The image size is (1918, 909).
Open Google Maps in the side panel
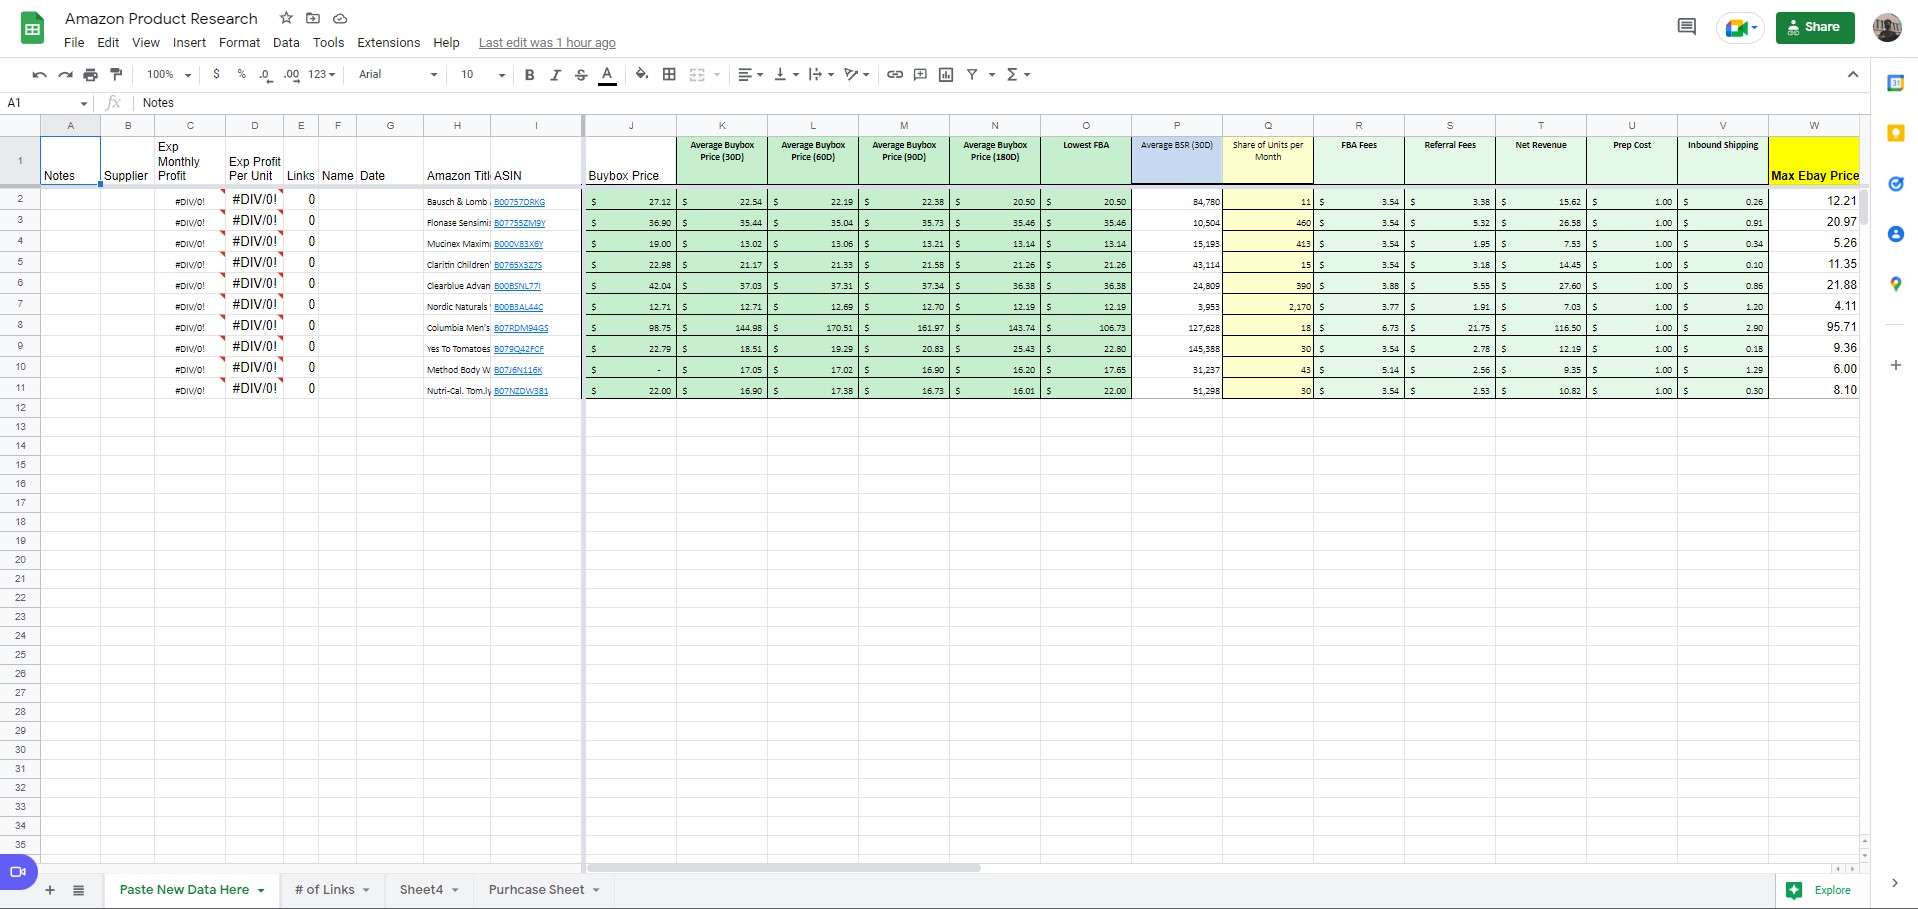tap(1895, 284)
